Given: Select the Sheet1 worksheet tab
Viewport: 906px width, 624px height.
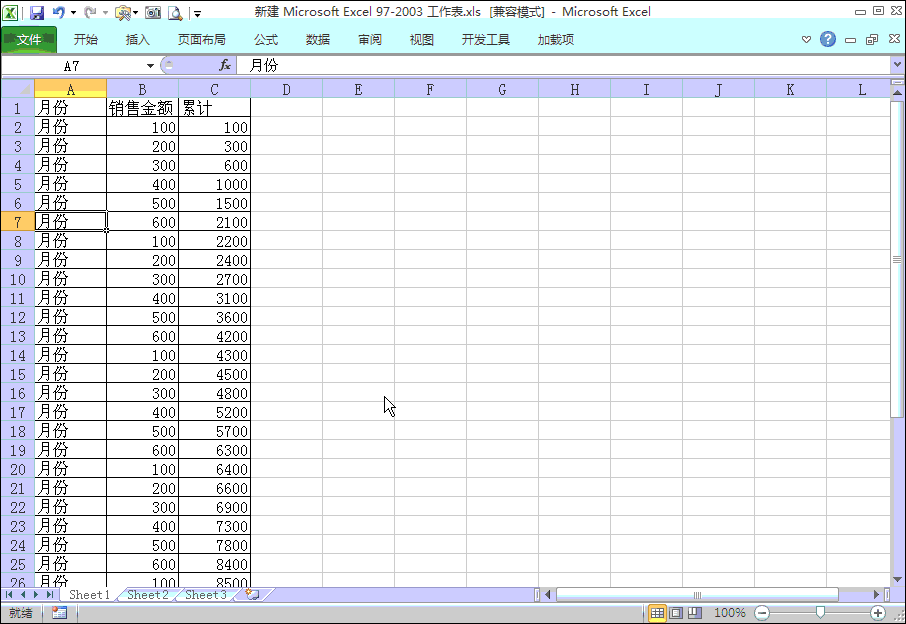Looking at the screenshot, I should click(x=89, y=595).
